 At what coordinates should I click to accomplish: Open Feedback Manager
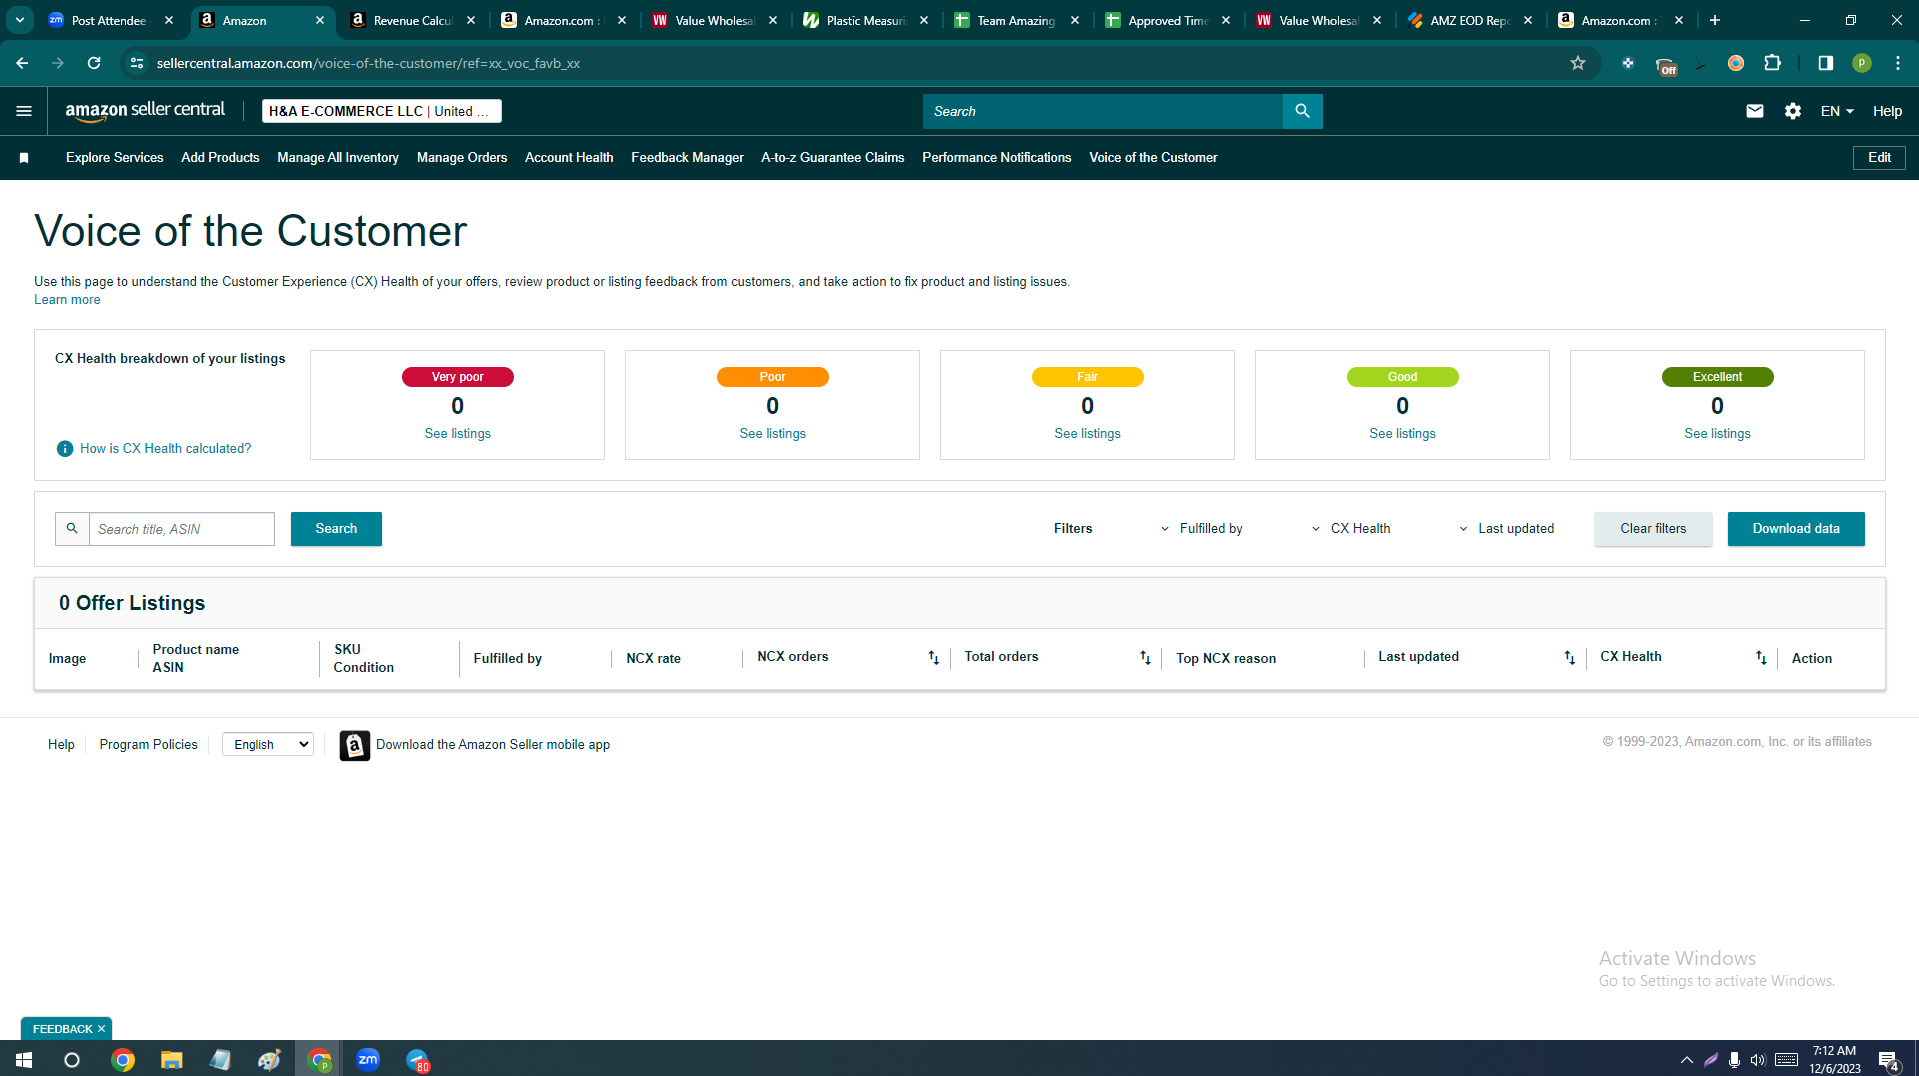click(687, 158)
